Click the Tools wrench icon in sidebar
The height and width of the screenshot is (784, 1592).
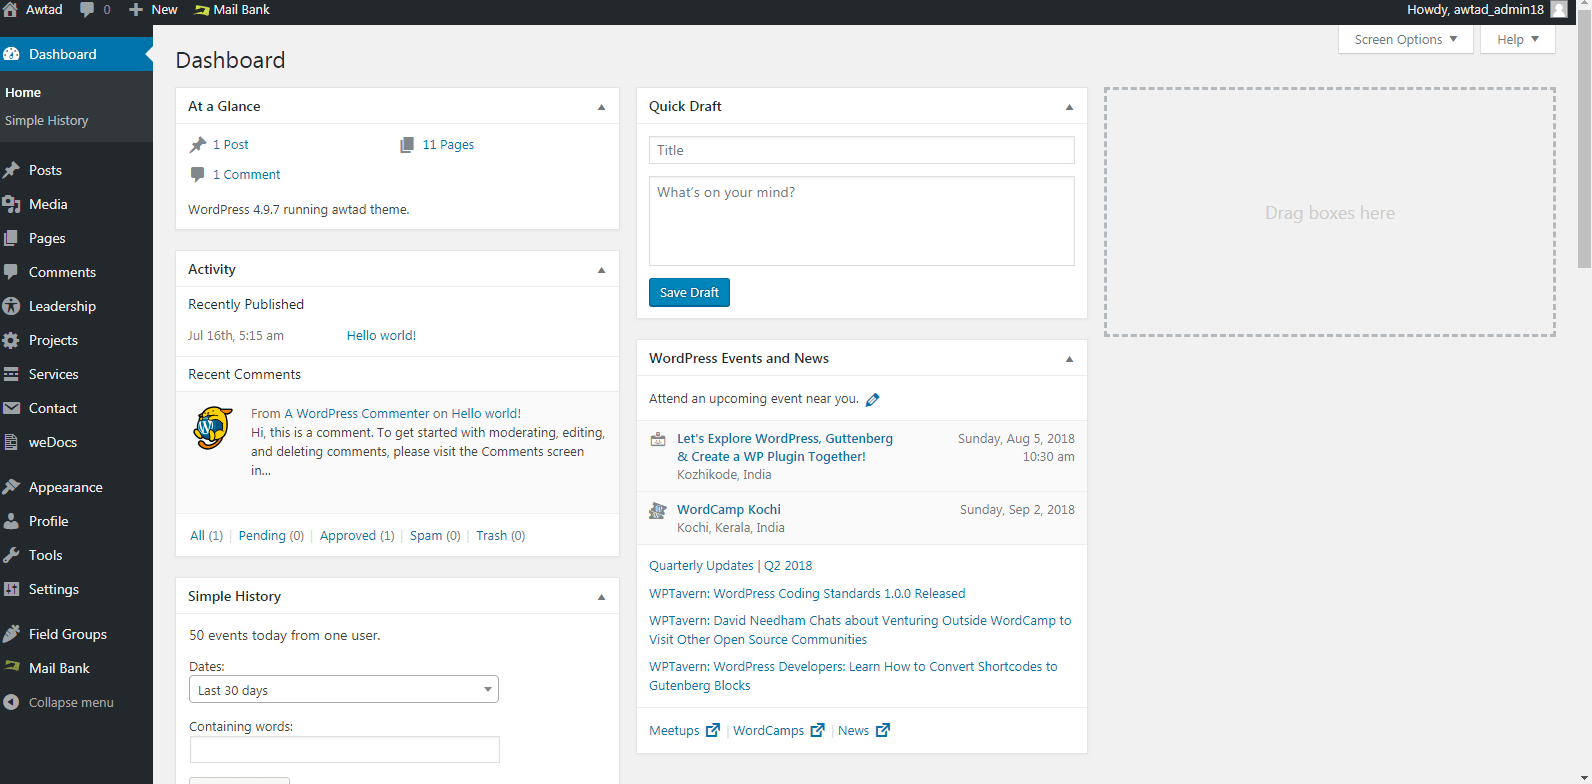click(11, 555)
